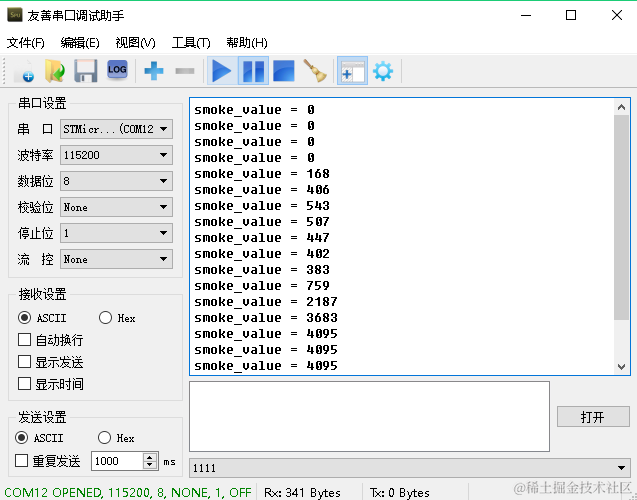Click the gray minus icon

(x=185, y=71)
